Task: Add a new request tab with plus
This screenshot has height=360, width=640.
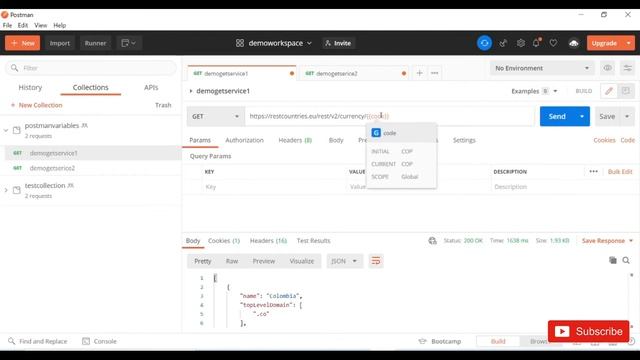Action: (x=419, y=73)
